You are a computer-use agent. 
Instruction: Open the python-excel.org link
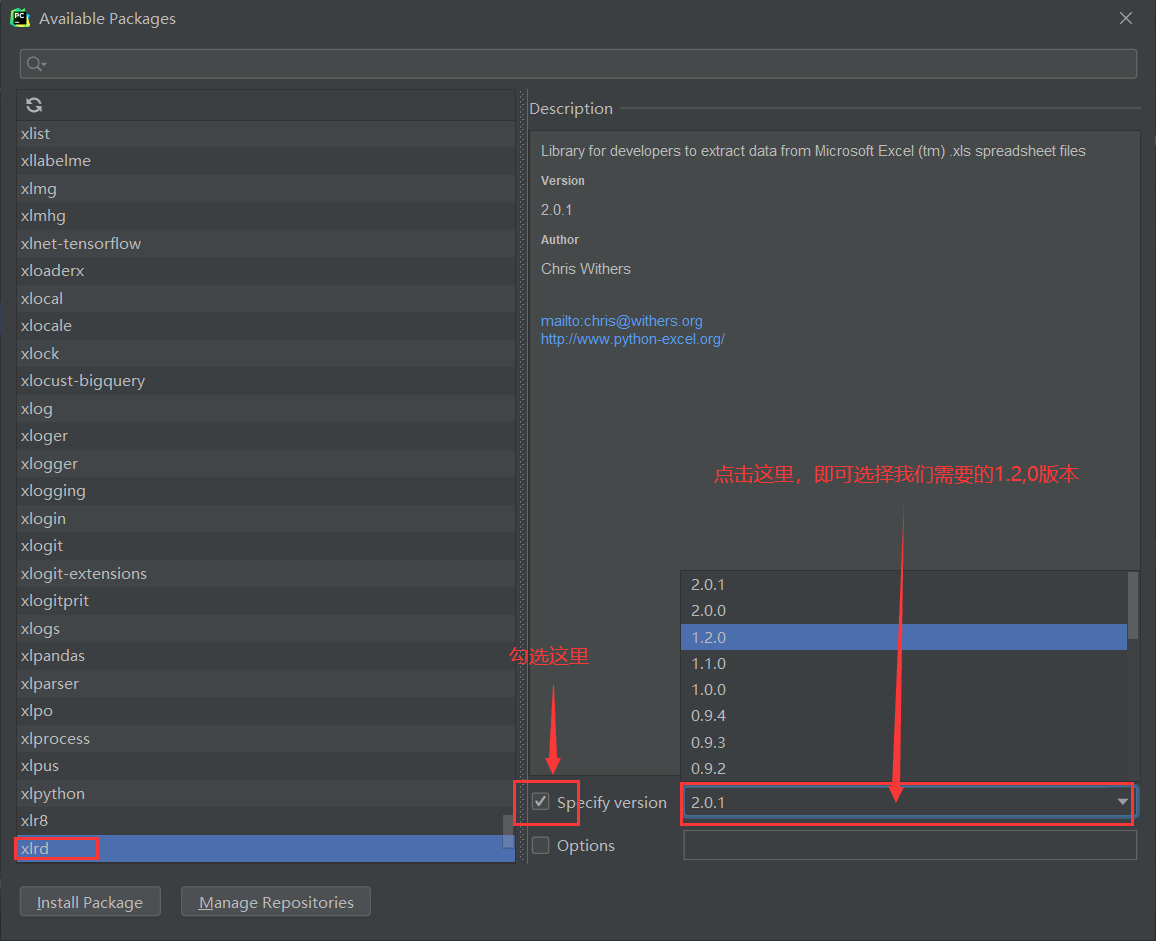coord(633,339)
